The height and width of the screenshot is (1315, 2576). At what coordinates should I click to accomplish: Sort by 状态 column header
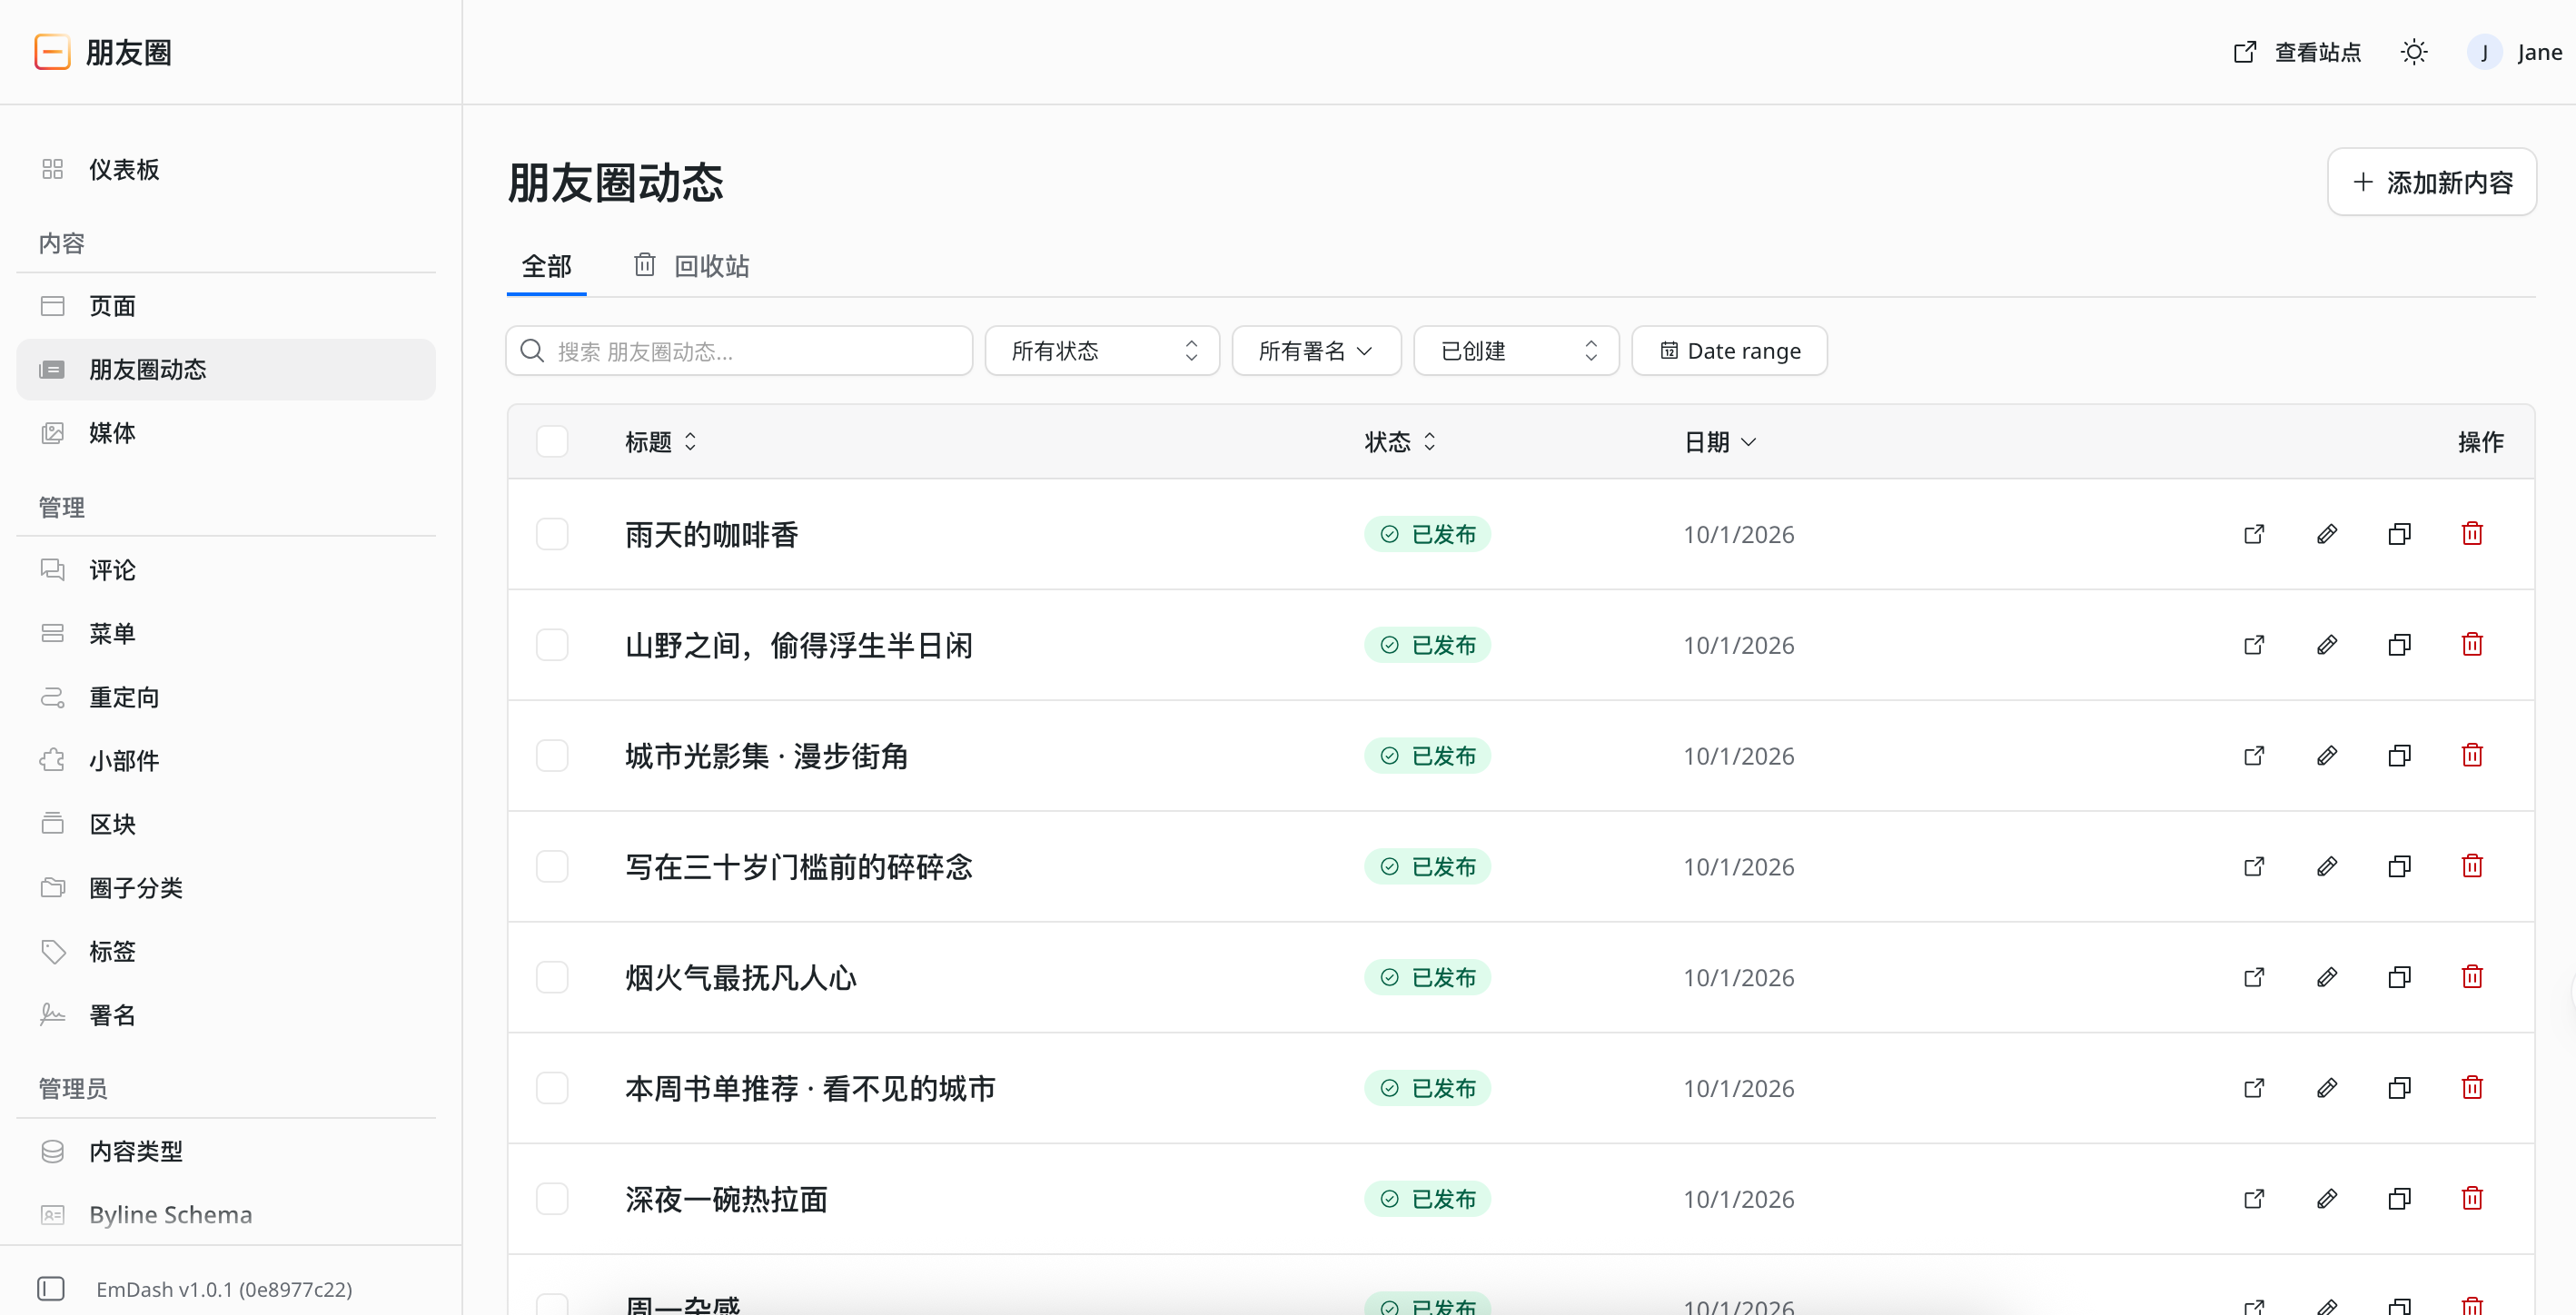(1400, 442)
